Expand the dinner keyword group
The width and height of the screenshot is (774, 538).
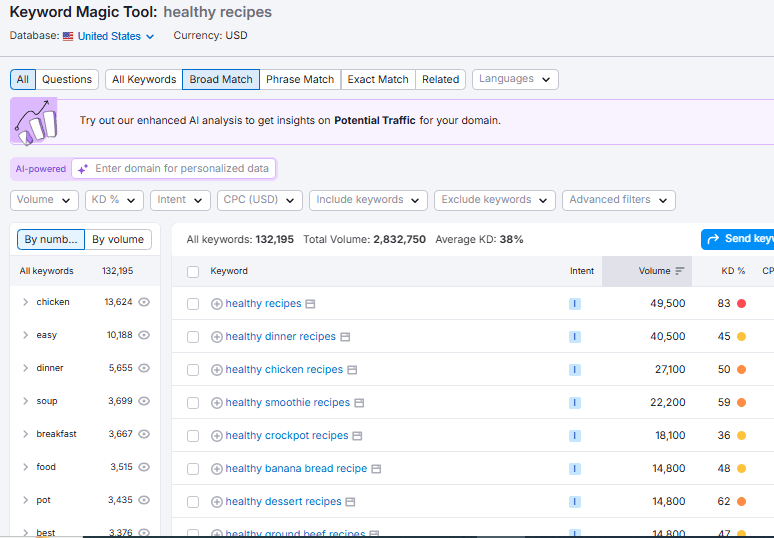[x=25, y=368]
